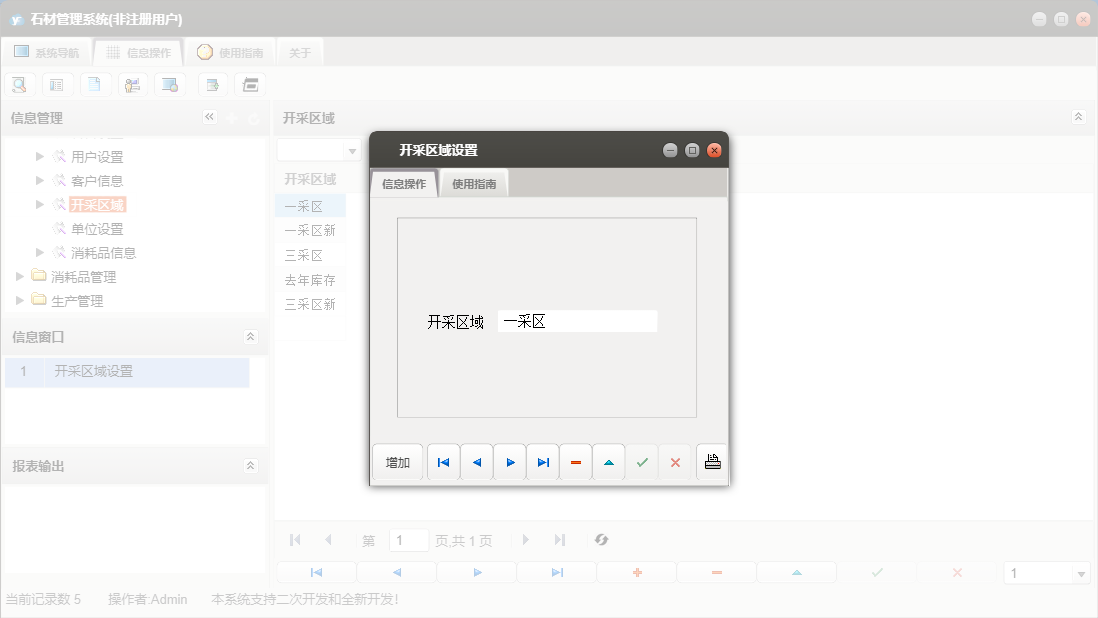Cancel editing with the red X icon
Screen dimensions: 1098x618
click(x=675, y=461)
